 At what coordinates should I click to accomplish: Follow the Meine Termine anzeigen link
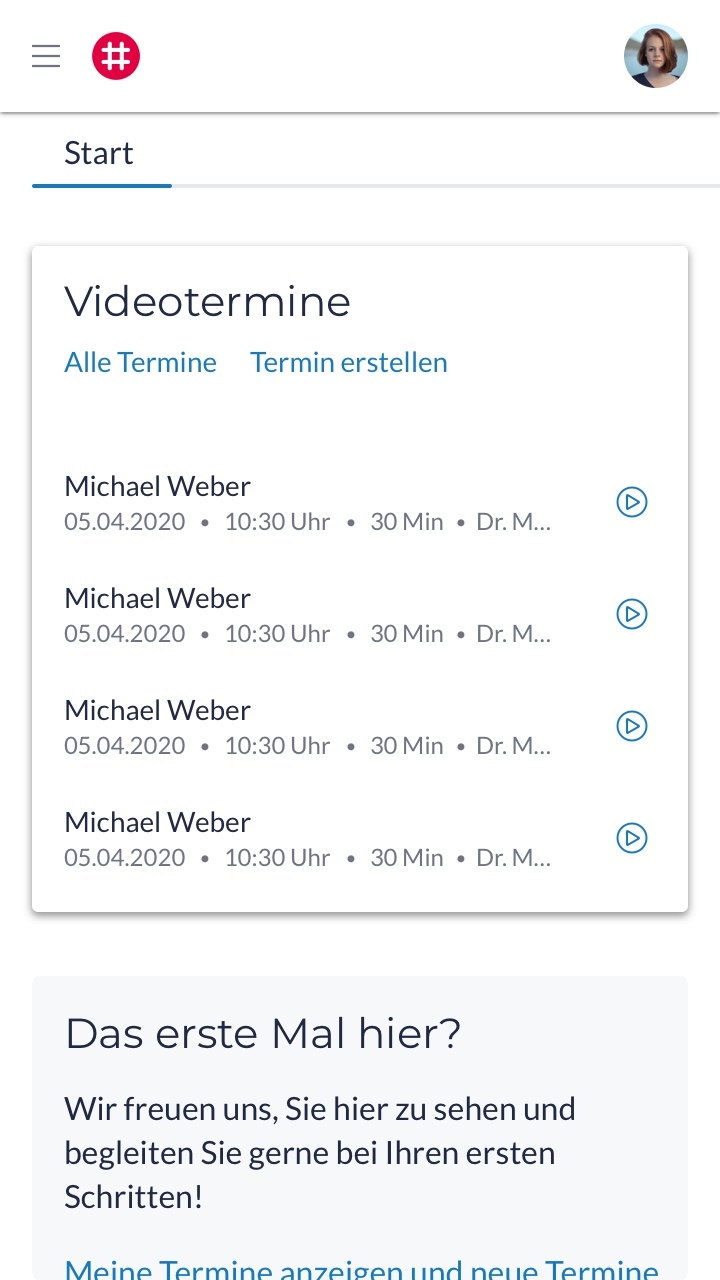[x=362, y=1268]
